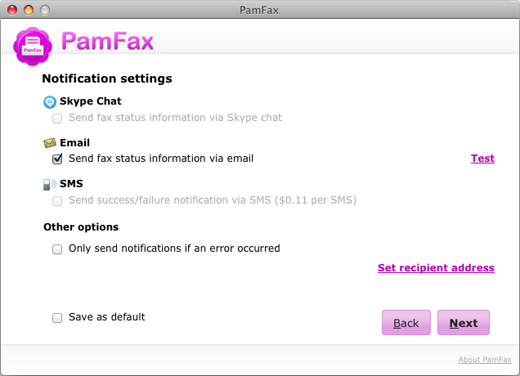
Task: Click the PamFax flower logo icon
Action: (32, 46)
